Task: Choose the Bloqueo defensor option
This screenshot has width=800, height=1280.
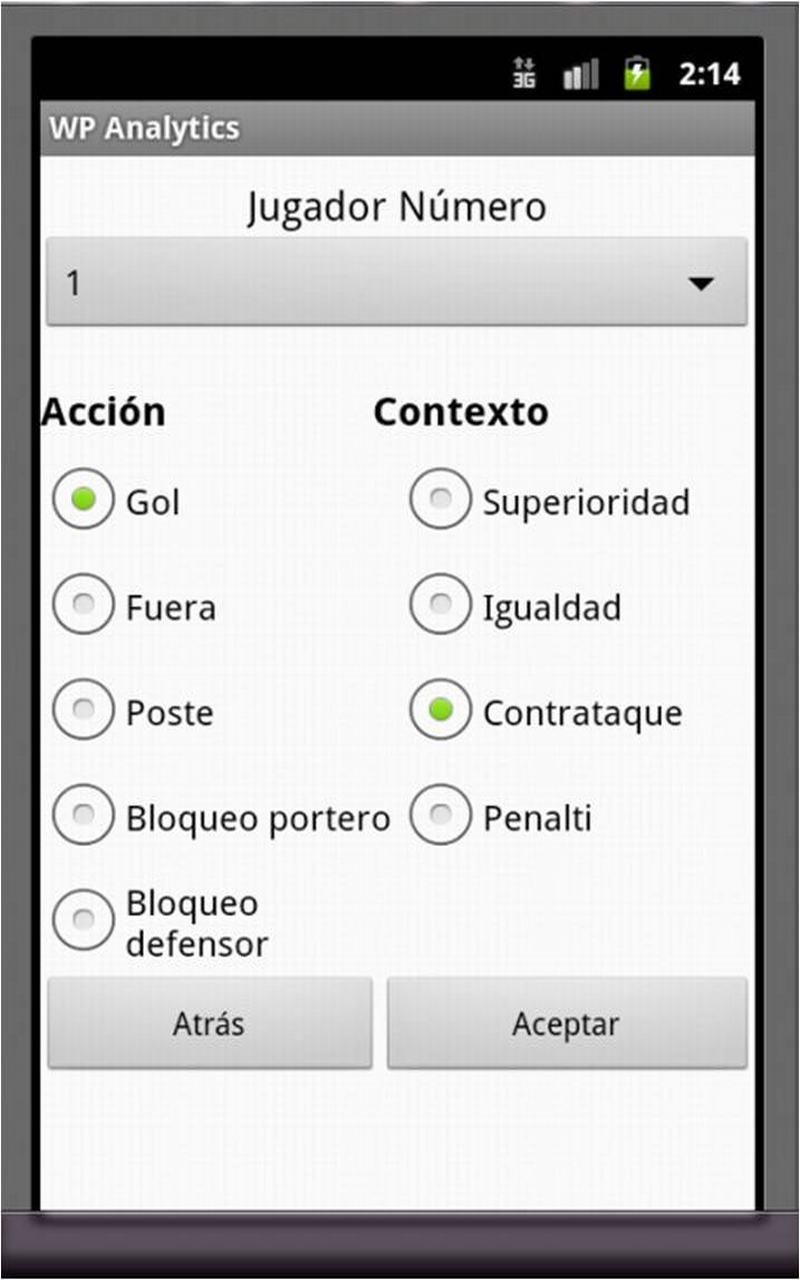Action: (x=84, y=920)
